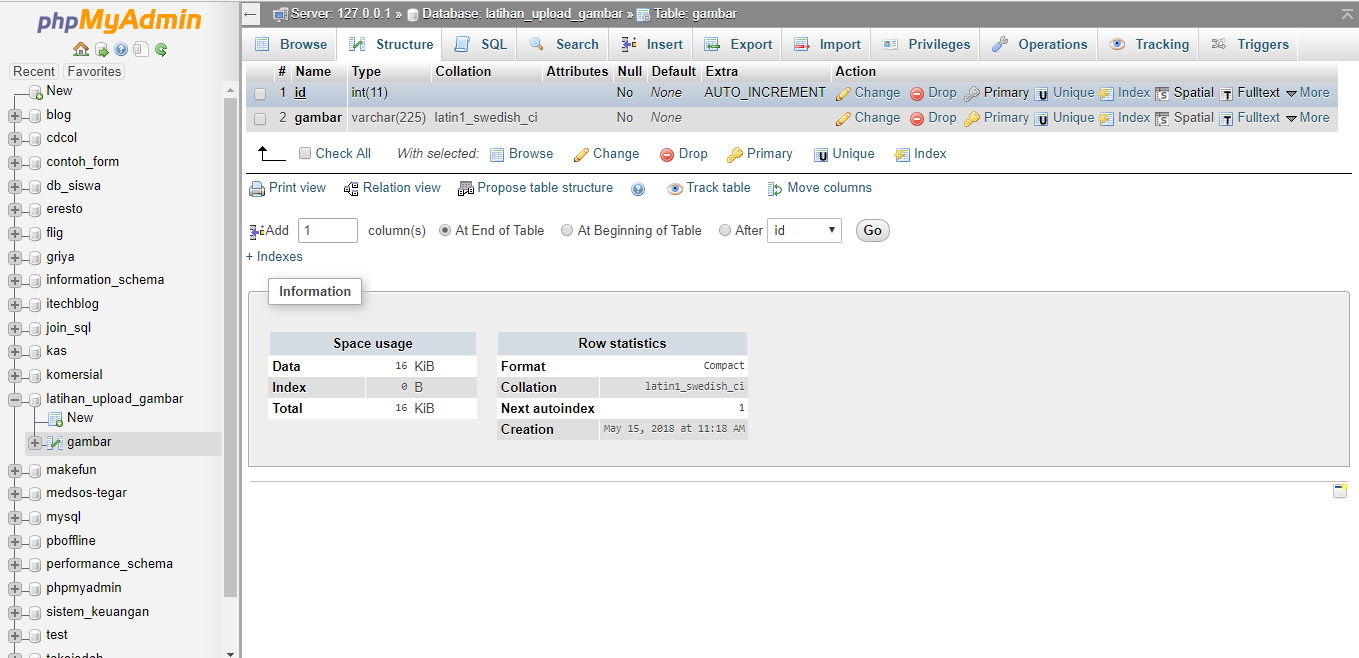This screenshot has width=1359, height=658.
Task: Click the With selected Drop icon
Action: [x=667, y=155]
